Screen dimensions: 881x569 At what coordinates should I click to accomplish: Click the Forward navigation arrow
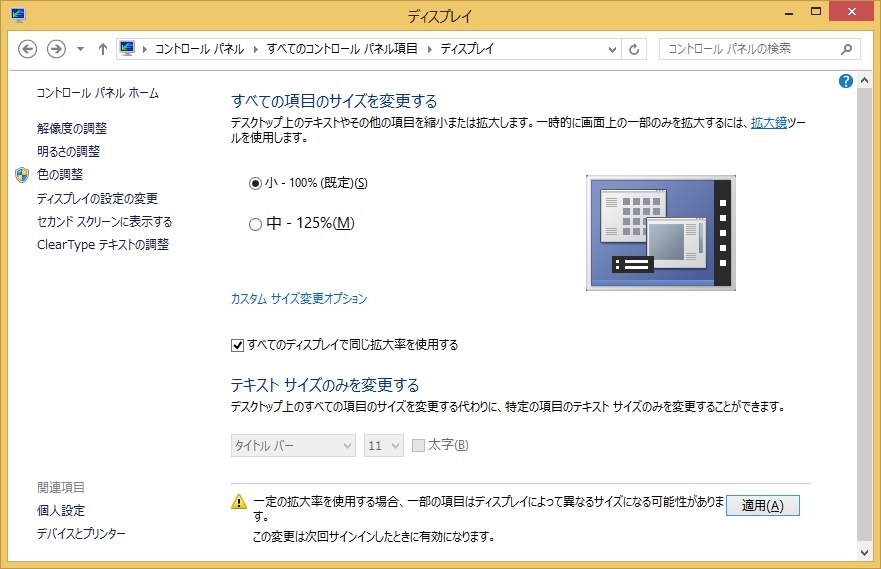(56, 49)
